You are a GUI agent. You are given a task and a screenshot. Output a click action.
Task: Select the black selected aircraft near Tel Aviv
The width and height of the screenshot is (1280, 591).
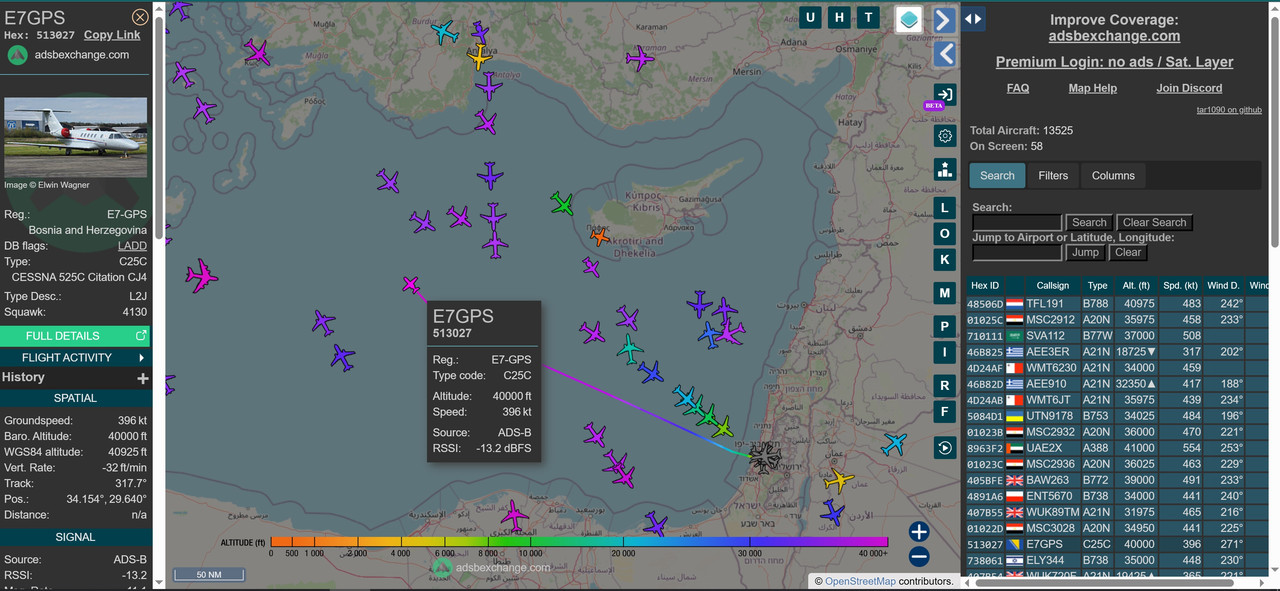765,458
